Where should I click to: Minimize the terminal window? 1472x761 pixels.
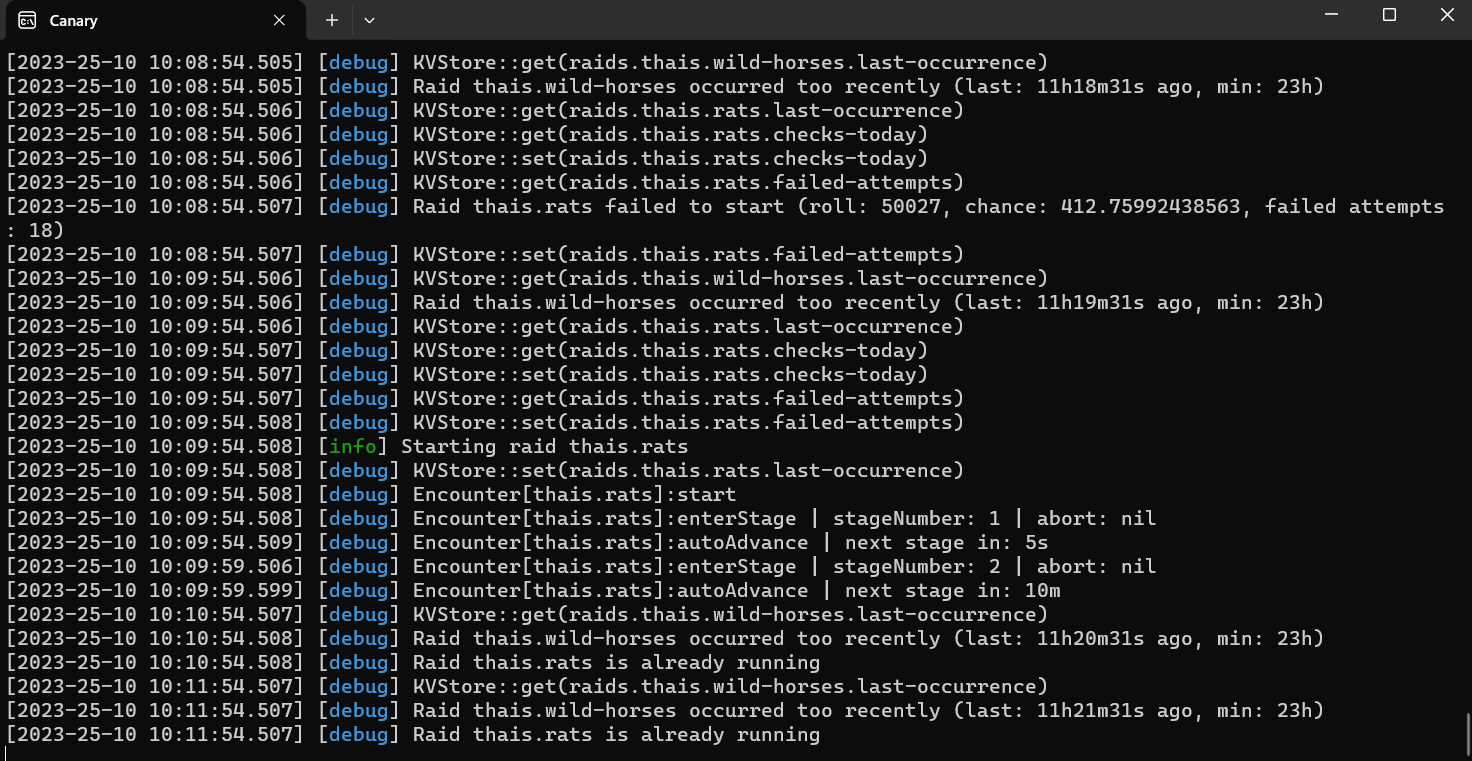[x=1330, y=15]
